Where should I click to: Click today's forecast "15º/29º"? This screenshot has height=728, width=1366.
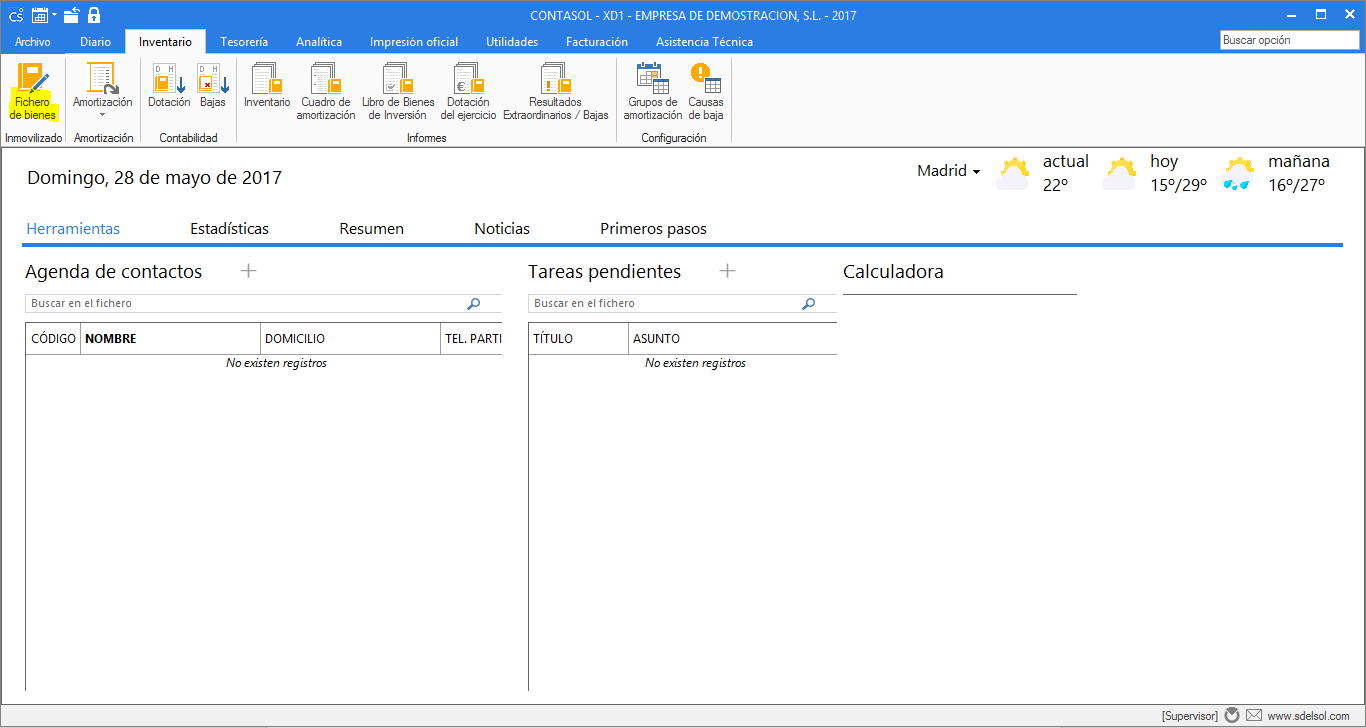coord(1178,185)
